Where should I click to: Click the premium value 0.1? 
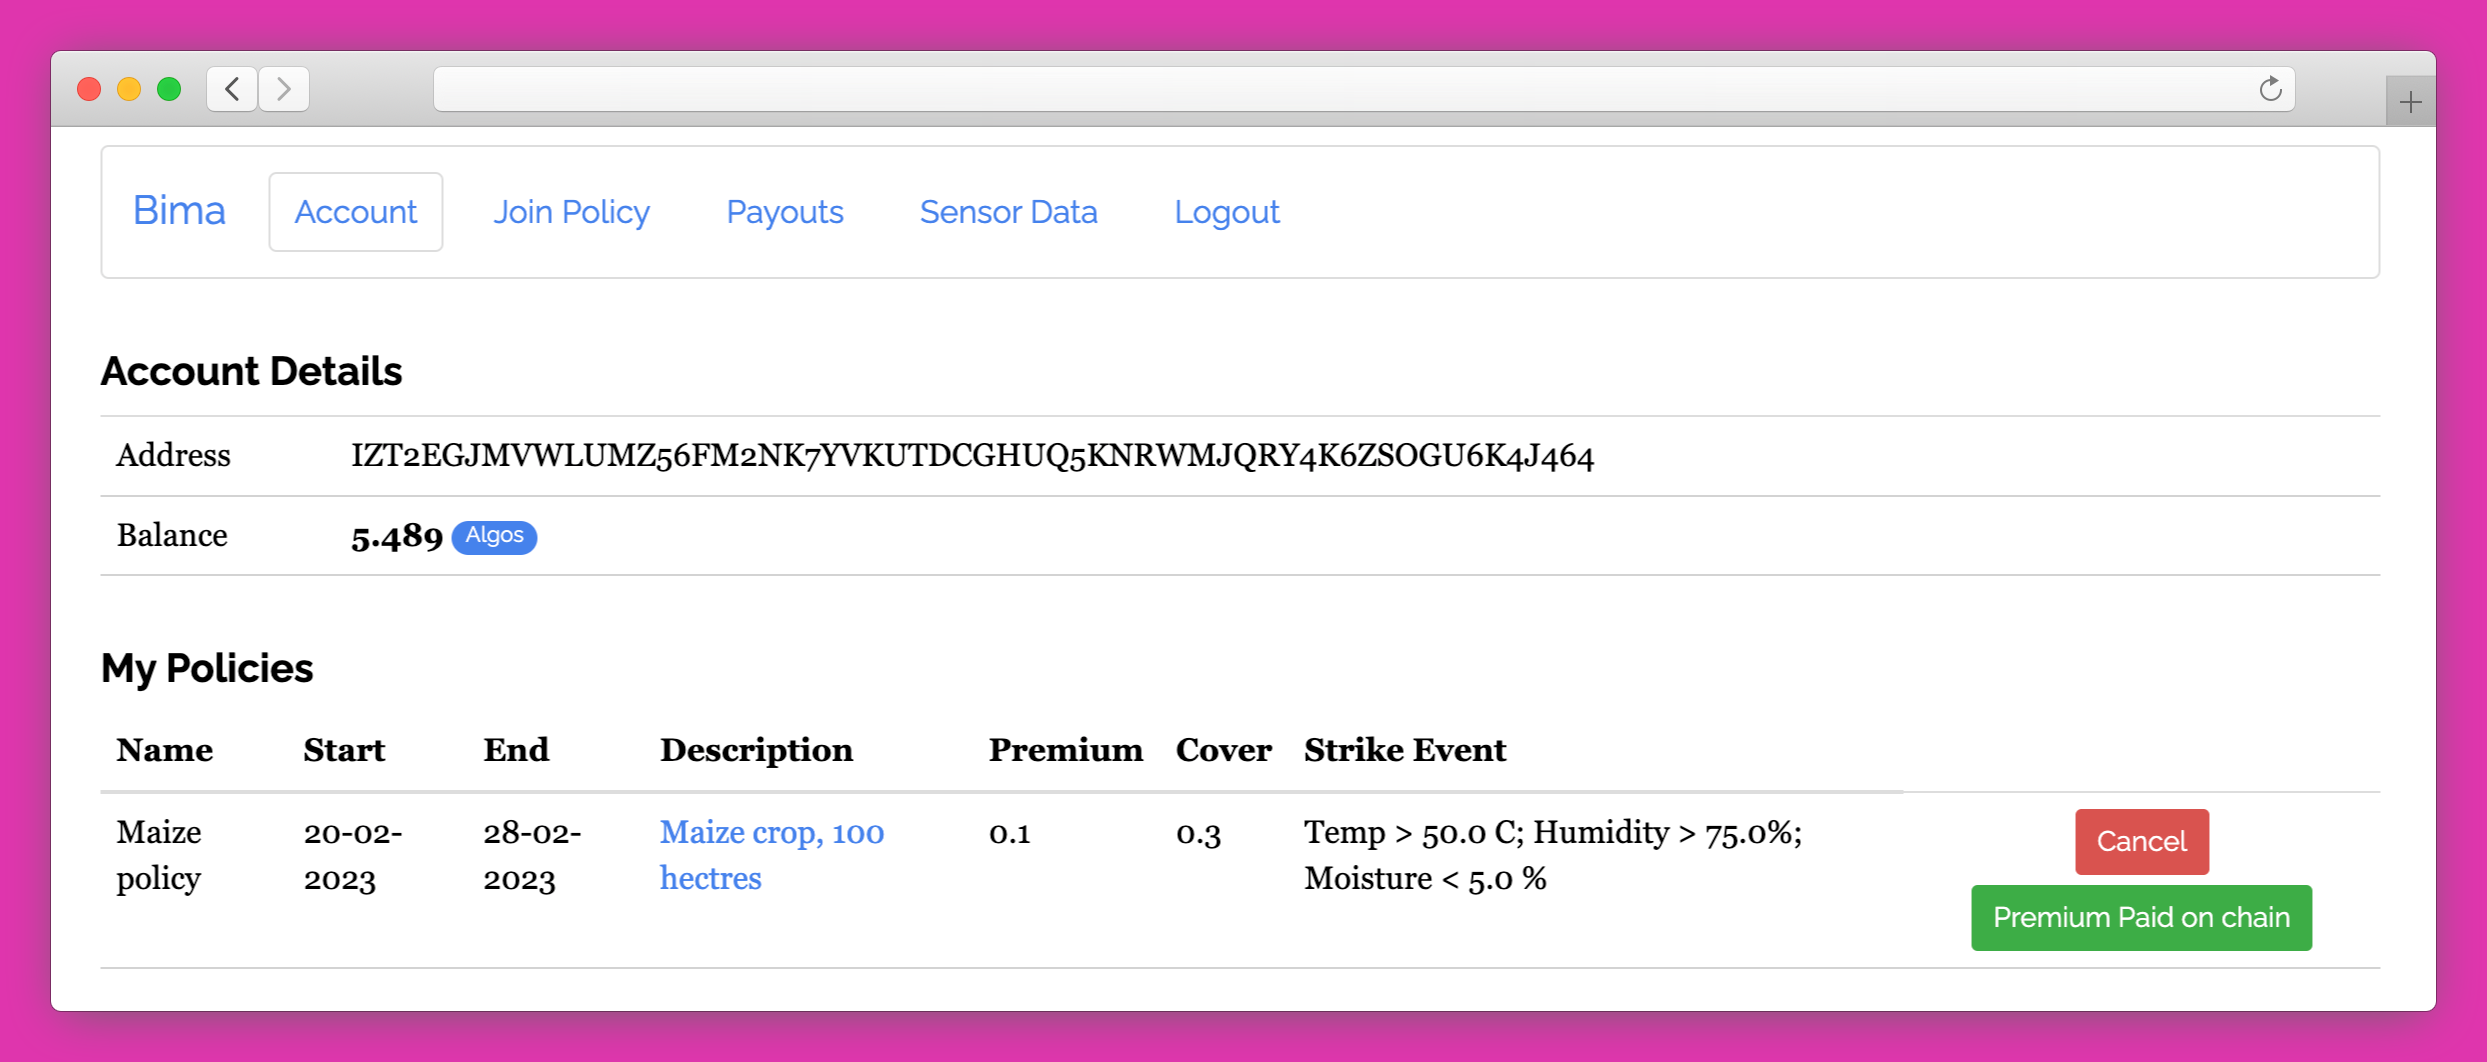[1009, 833]
